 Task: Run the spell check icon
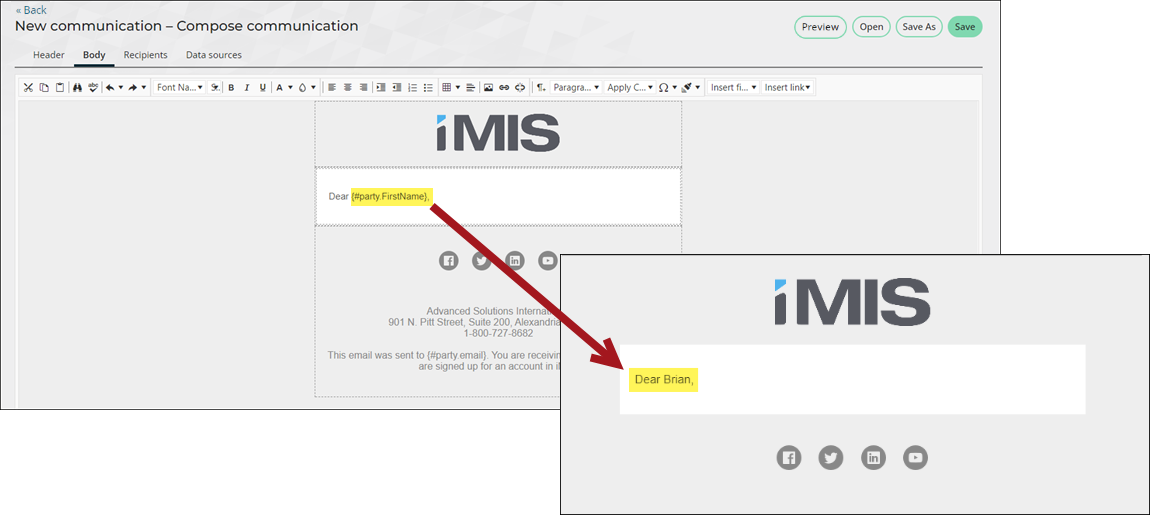(93, 87)
